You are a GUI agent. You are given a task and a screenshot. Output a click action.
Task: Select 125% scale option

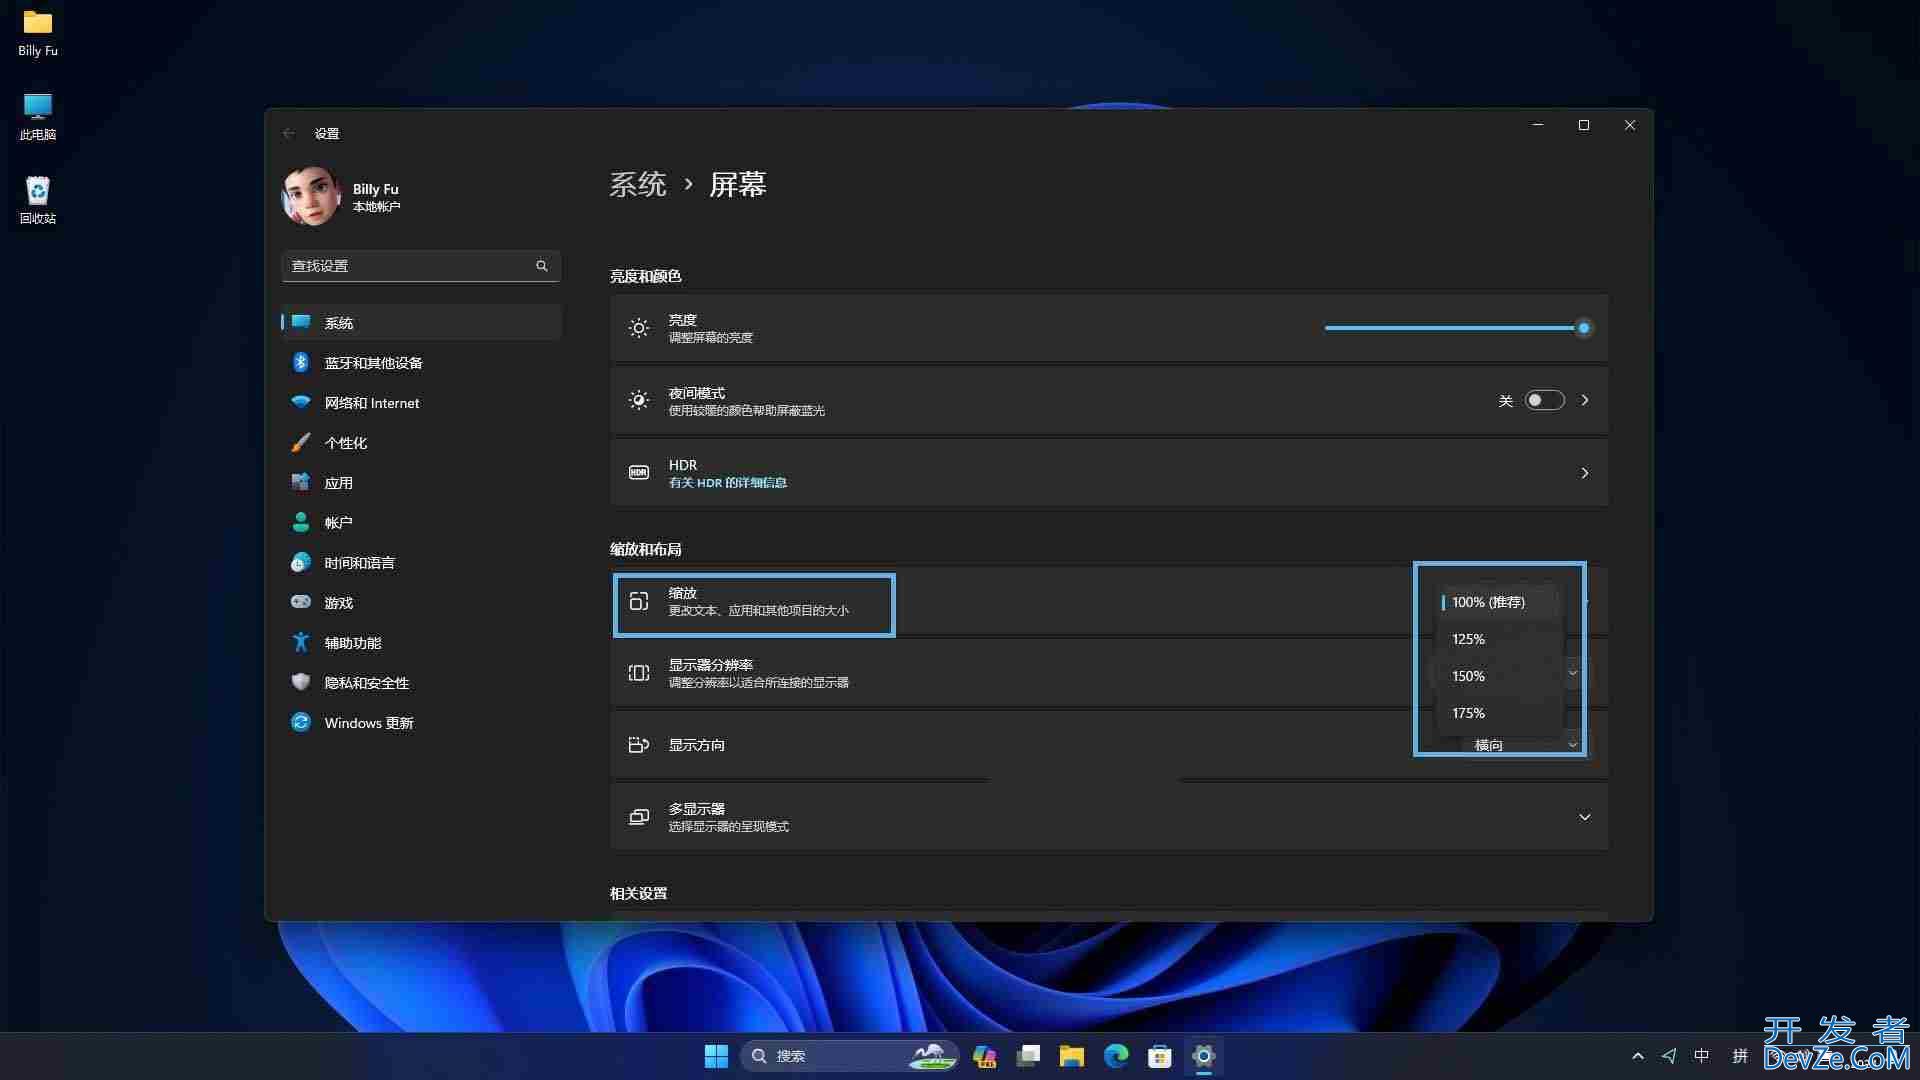[1499, 639]
